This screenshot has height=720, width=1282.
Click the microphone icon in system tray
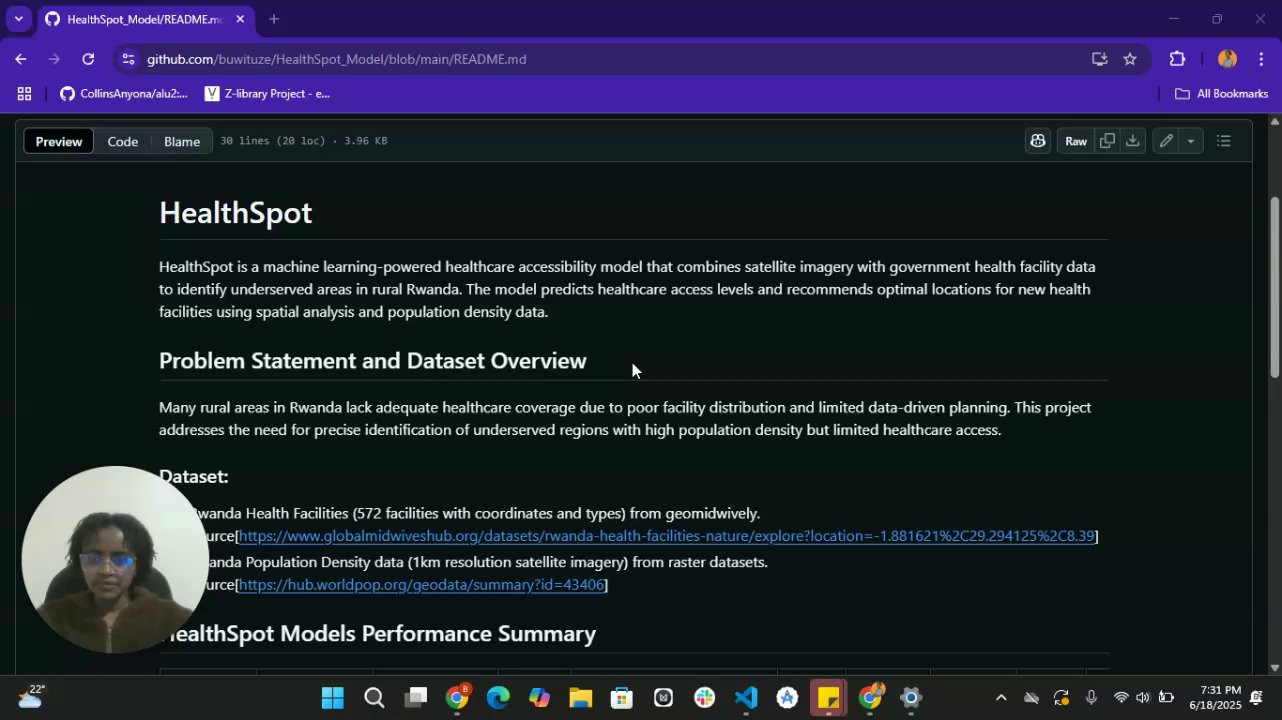pos(1091,698)
